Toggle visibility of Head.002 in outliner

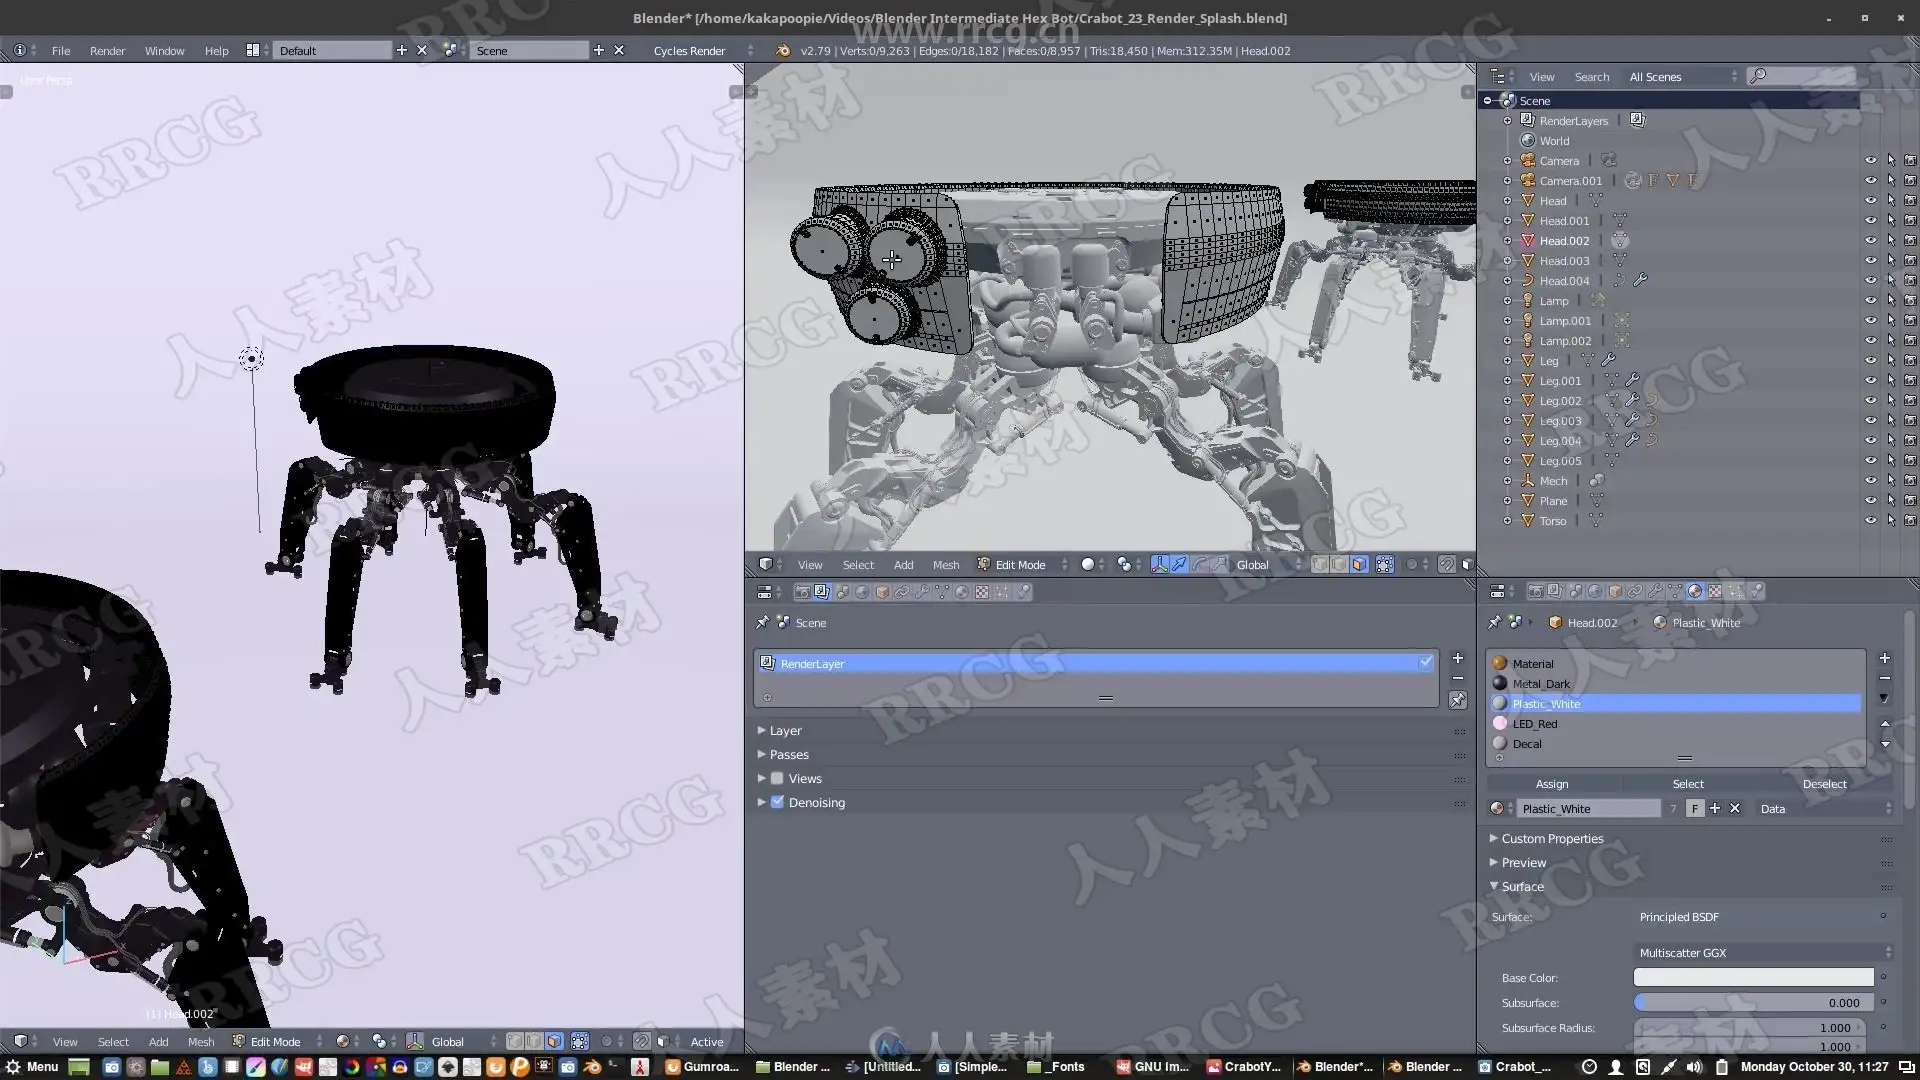click(1870, 240)
